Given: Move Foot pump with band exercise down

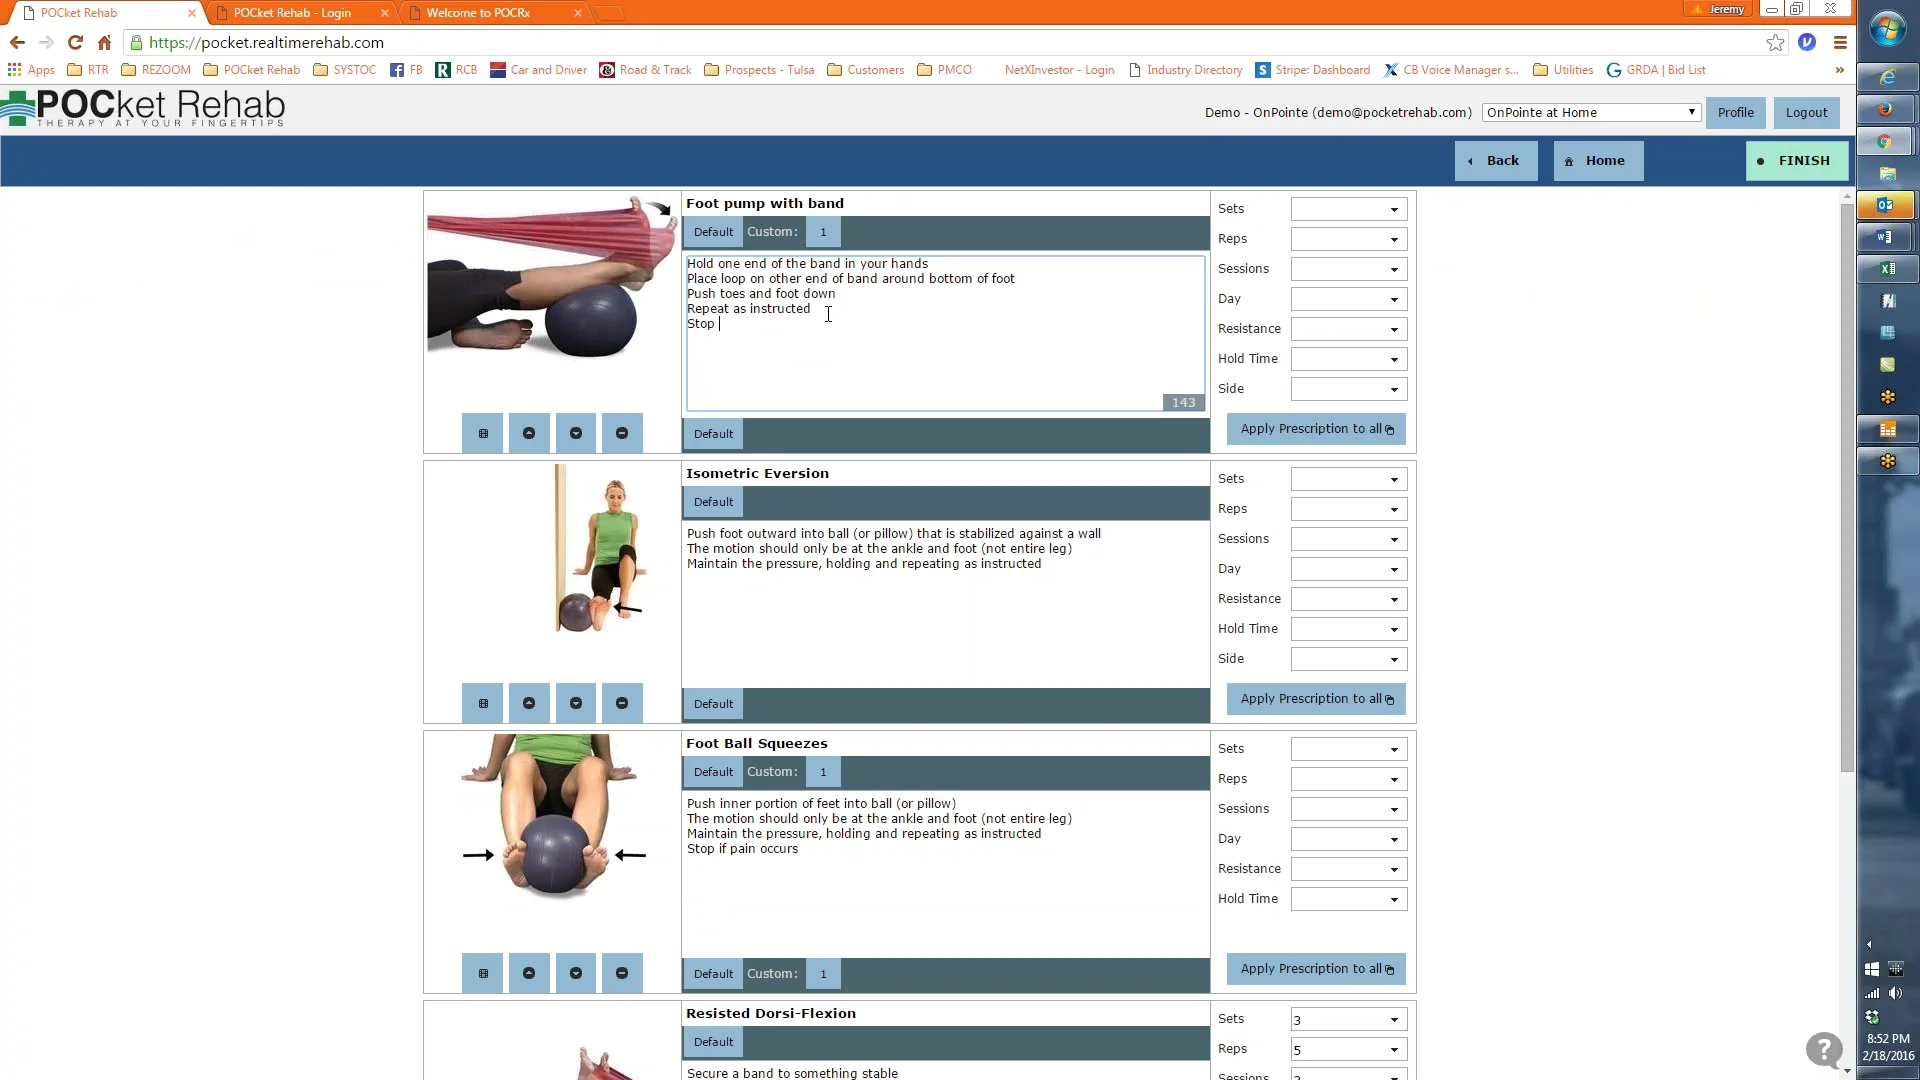Looking at the screenshot, I should 576,433.
